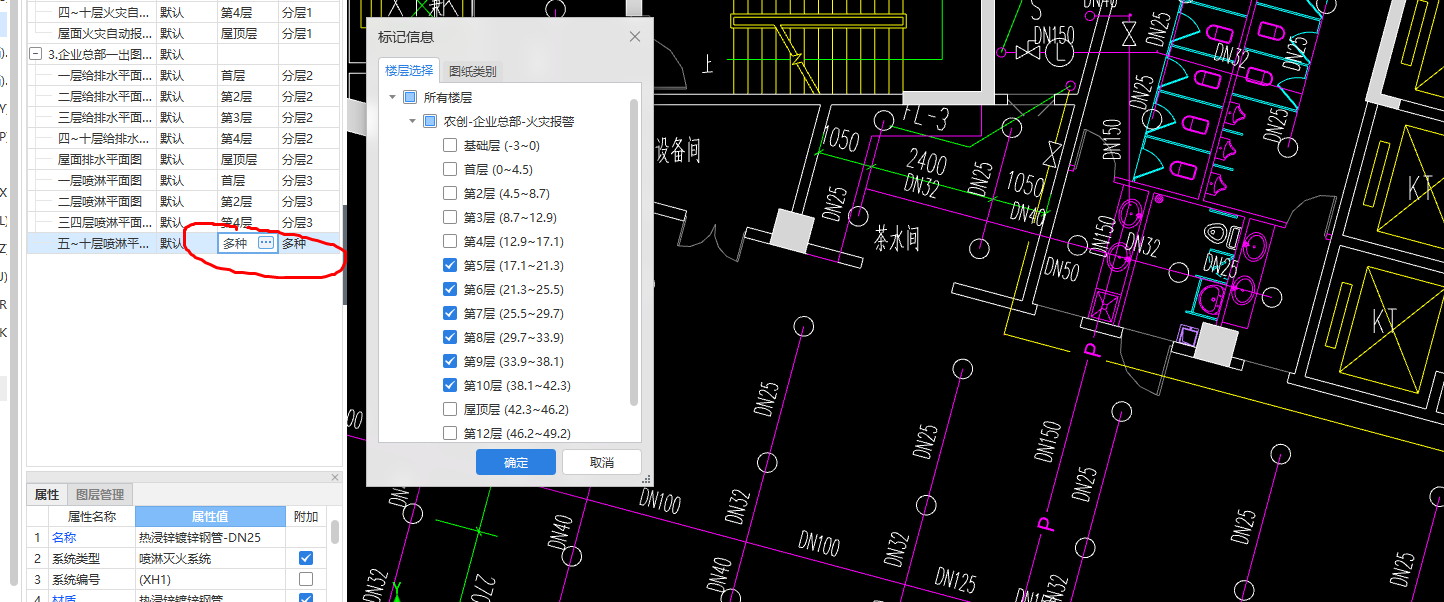
Task: Check the 第2层 (4.5~8.7) checkbox
Action: click(450, 194)
